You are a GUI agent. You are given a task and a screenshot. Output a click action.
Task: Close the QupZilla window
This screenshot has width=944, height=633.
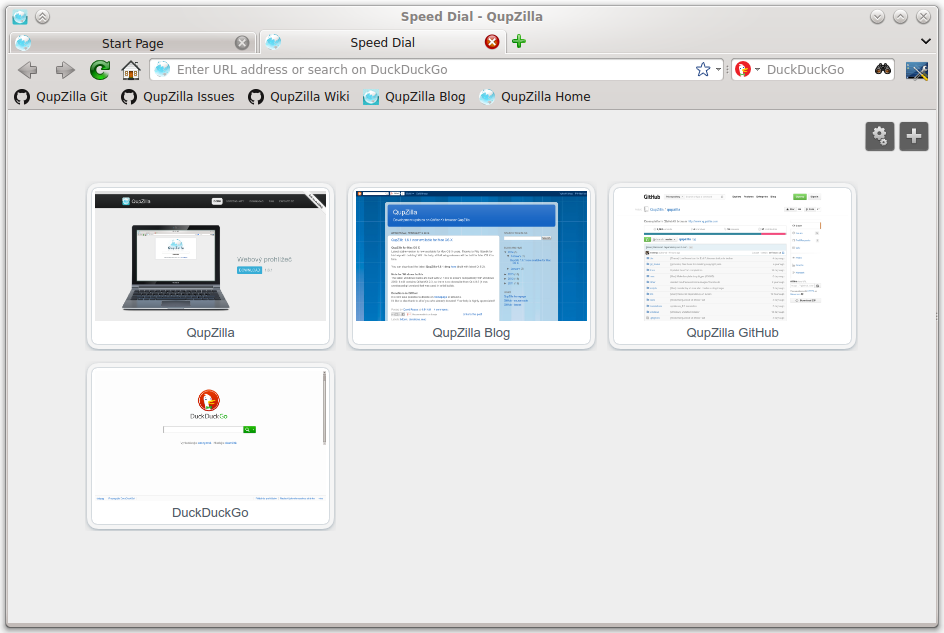(923, 17)
